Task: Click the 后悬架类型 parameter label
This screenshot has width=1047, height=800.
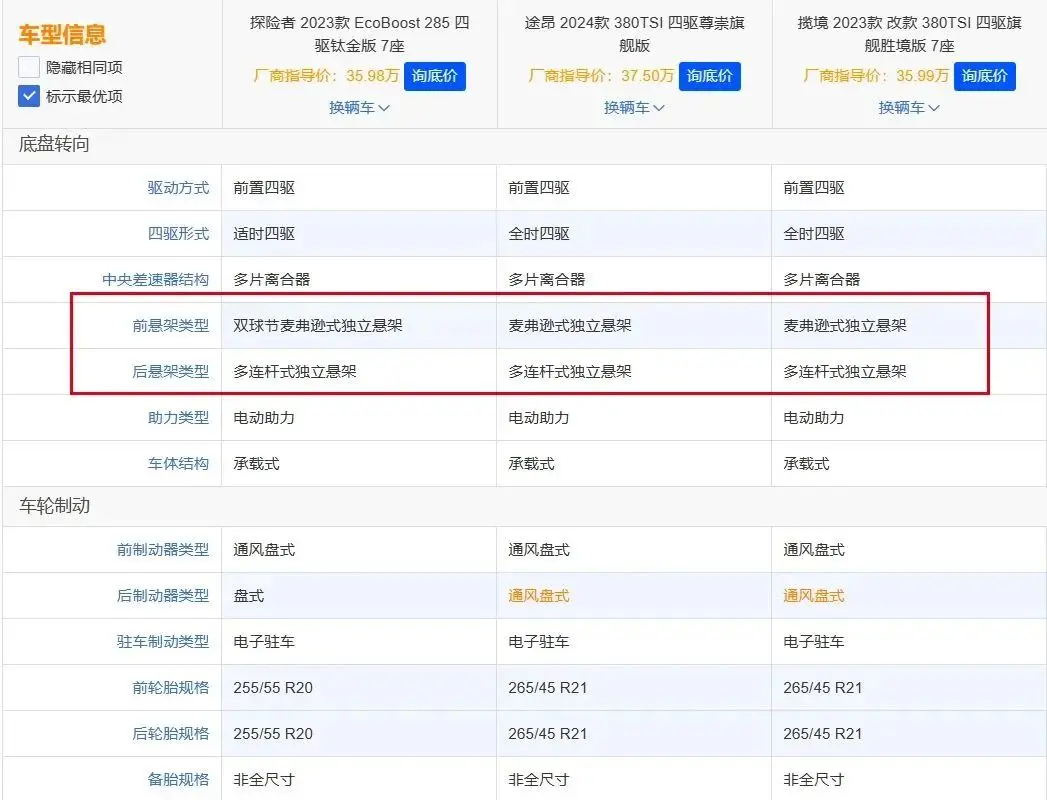Action: pos(171,372)
